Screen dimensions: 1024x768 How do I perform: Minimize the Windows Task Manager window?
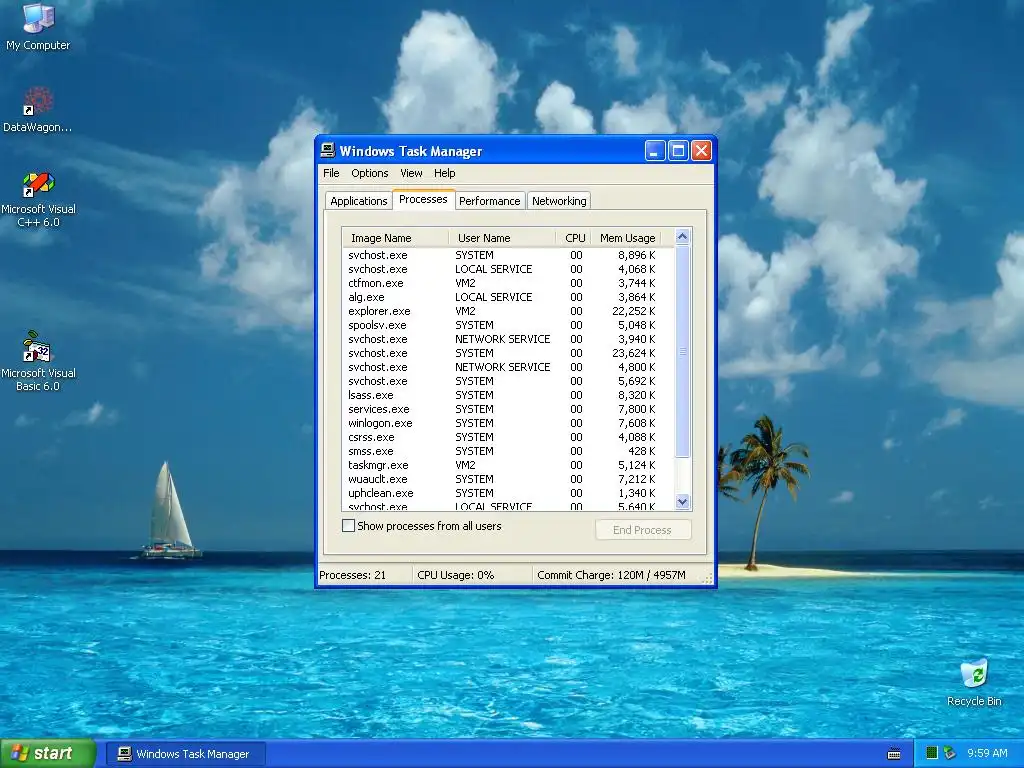click(x=655, y=151)
